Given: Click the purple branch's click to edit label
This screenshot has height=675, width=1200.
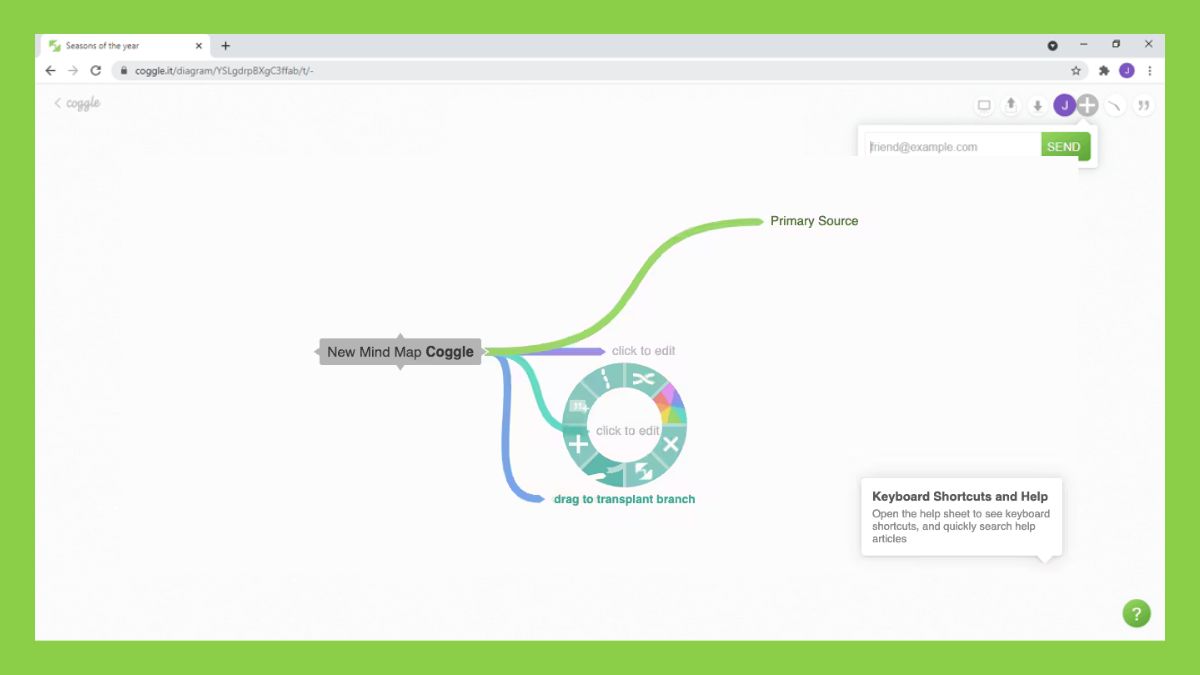Looking at the screenshot, I should coord(643,351).
